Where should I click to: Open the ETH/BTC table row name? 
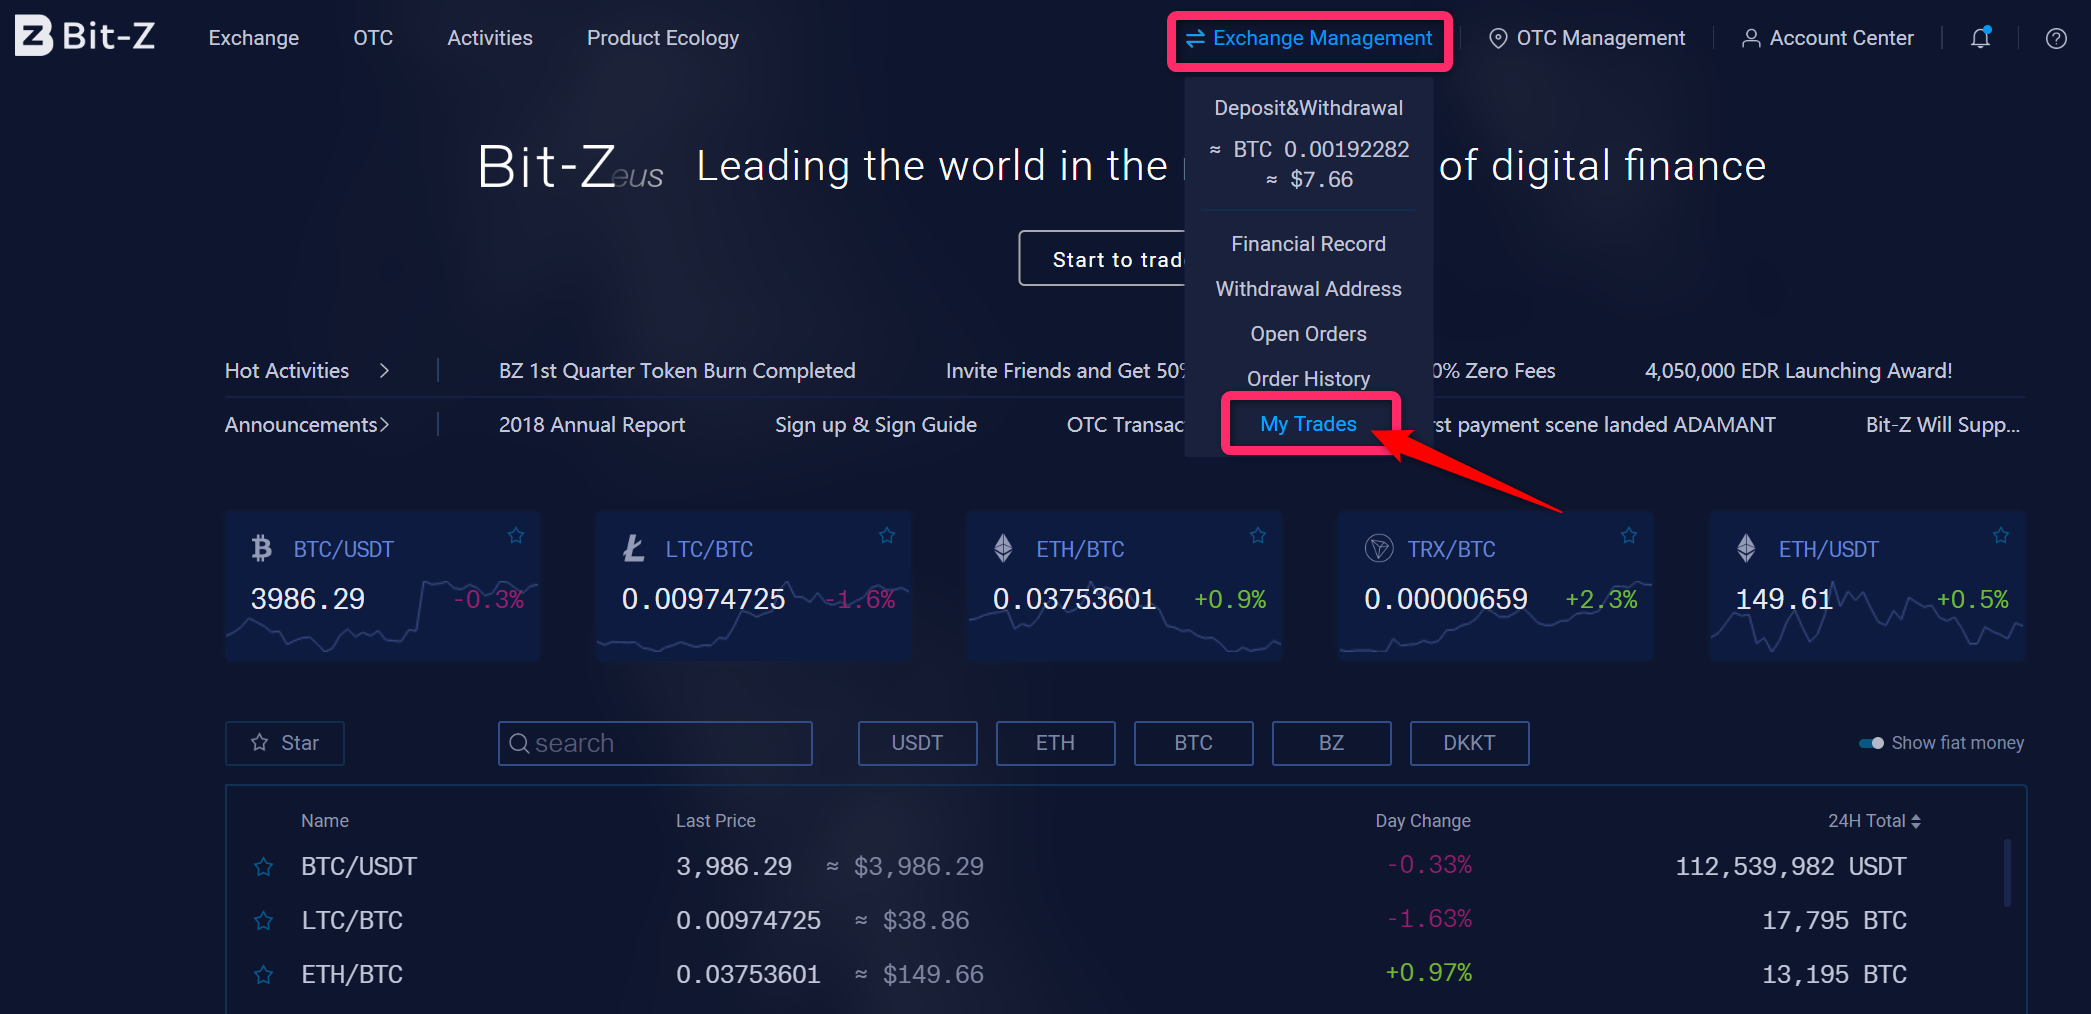tap(352, 975)
